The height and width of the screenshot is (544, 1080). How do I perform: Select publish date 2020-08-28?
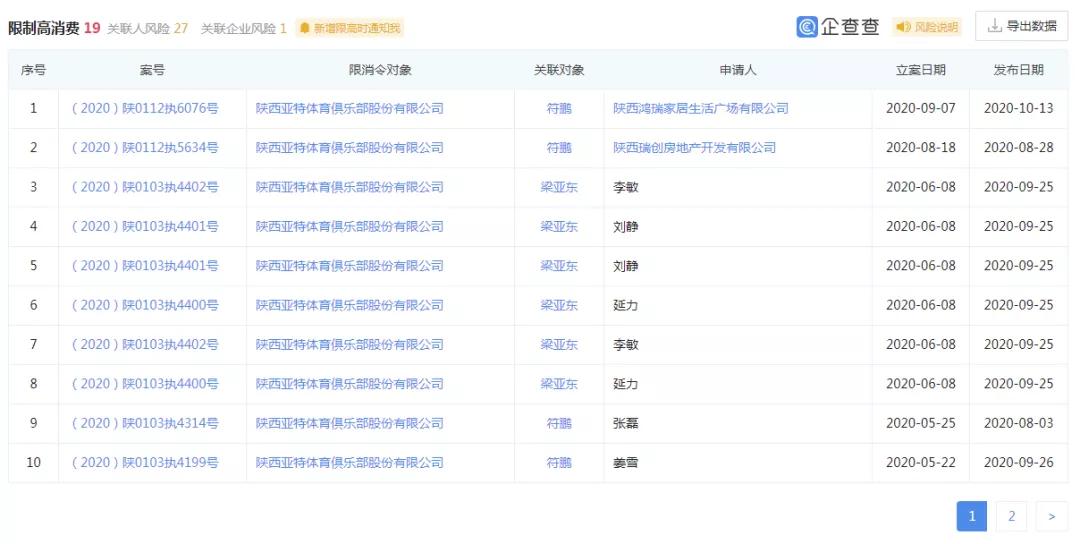click(x=1019, y=147)
